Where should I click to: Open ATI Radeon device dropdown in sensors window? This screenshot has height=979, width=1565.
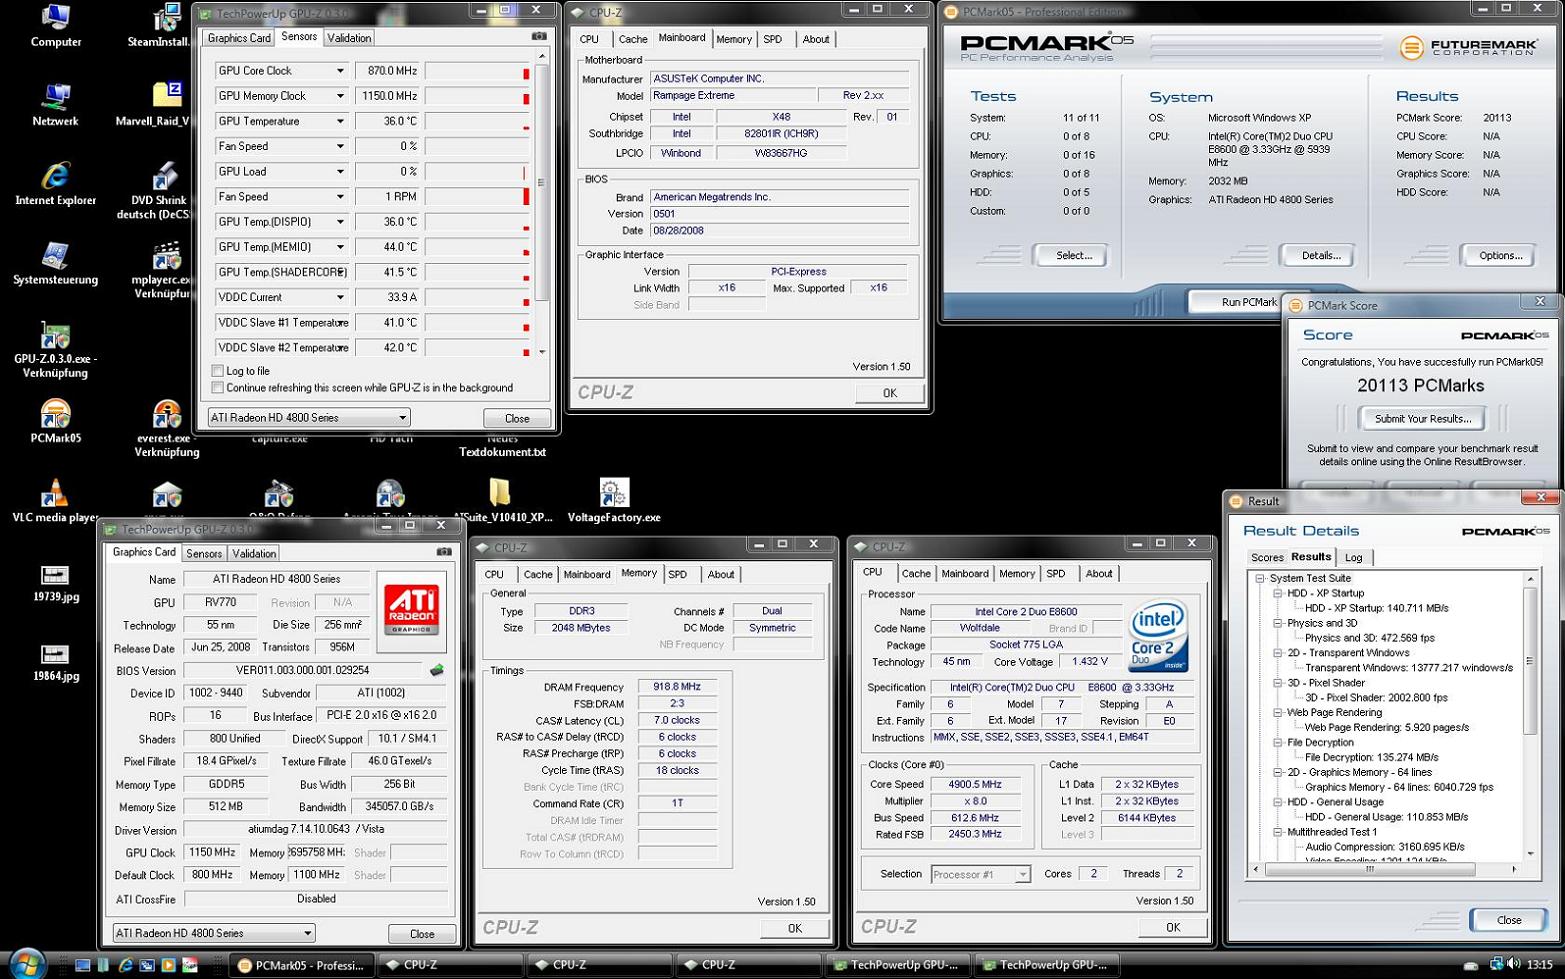coord(308,418)
